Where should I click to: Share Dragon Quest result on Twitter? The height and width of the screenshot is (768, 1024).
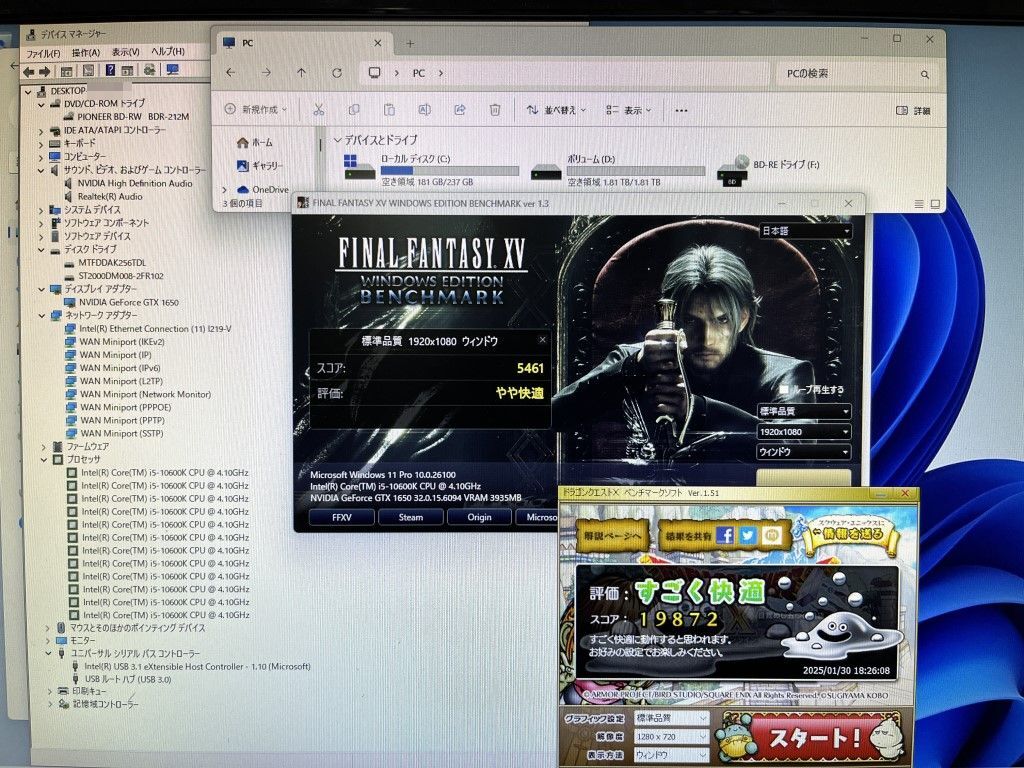[748, 536]
